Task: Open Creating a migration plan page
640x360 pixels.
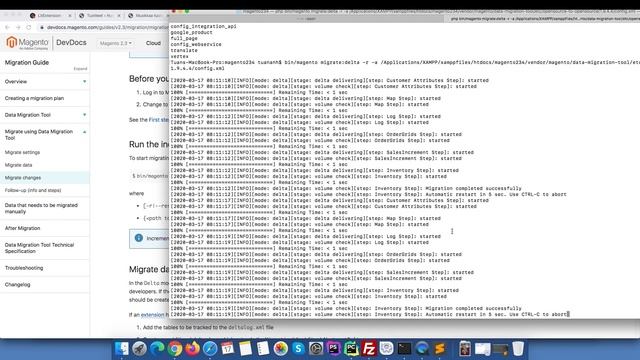Action: (x=34, y=98)
